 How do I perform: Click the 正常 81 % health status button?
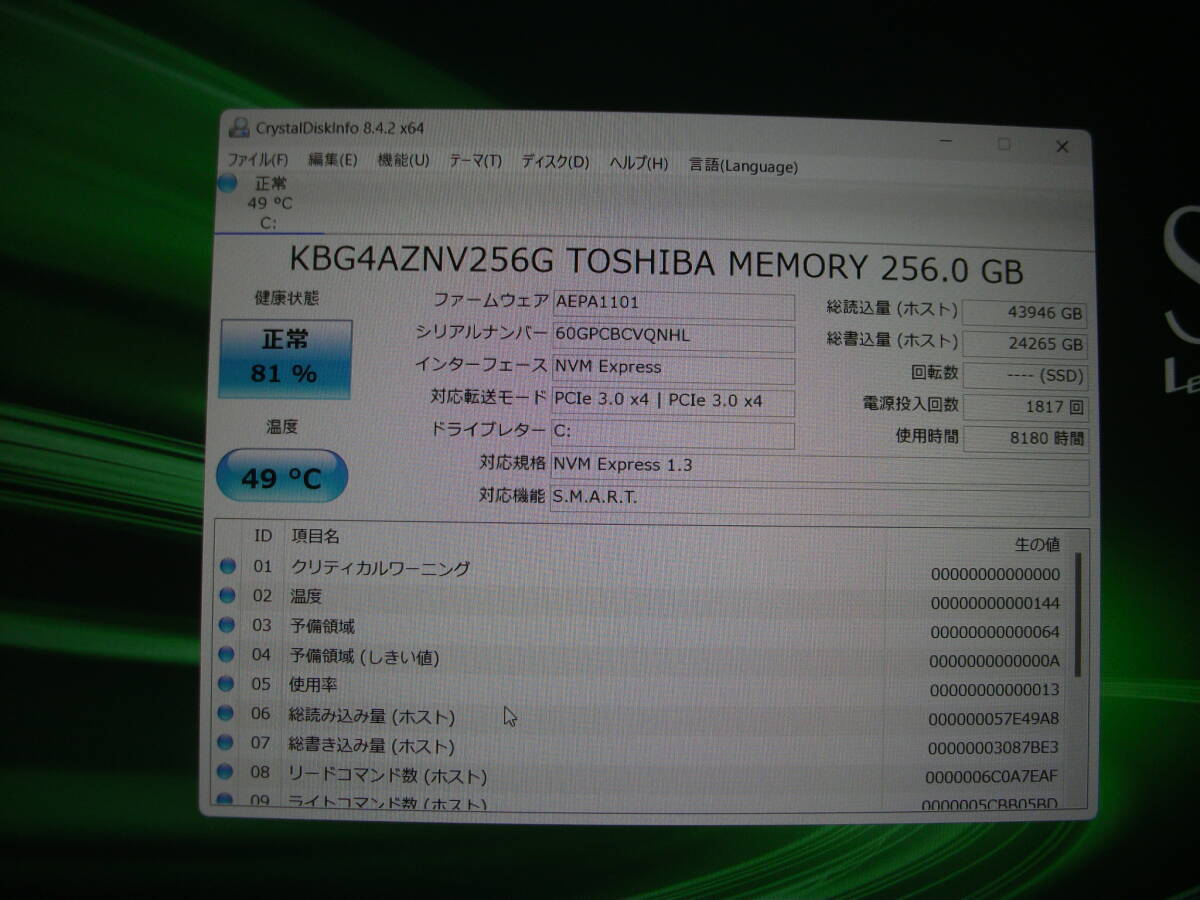point(285,358)
